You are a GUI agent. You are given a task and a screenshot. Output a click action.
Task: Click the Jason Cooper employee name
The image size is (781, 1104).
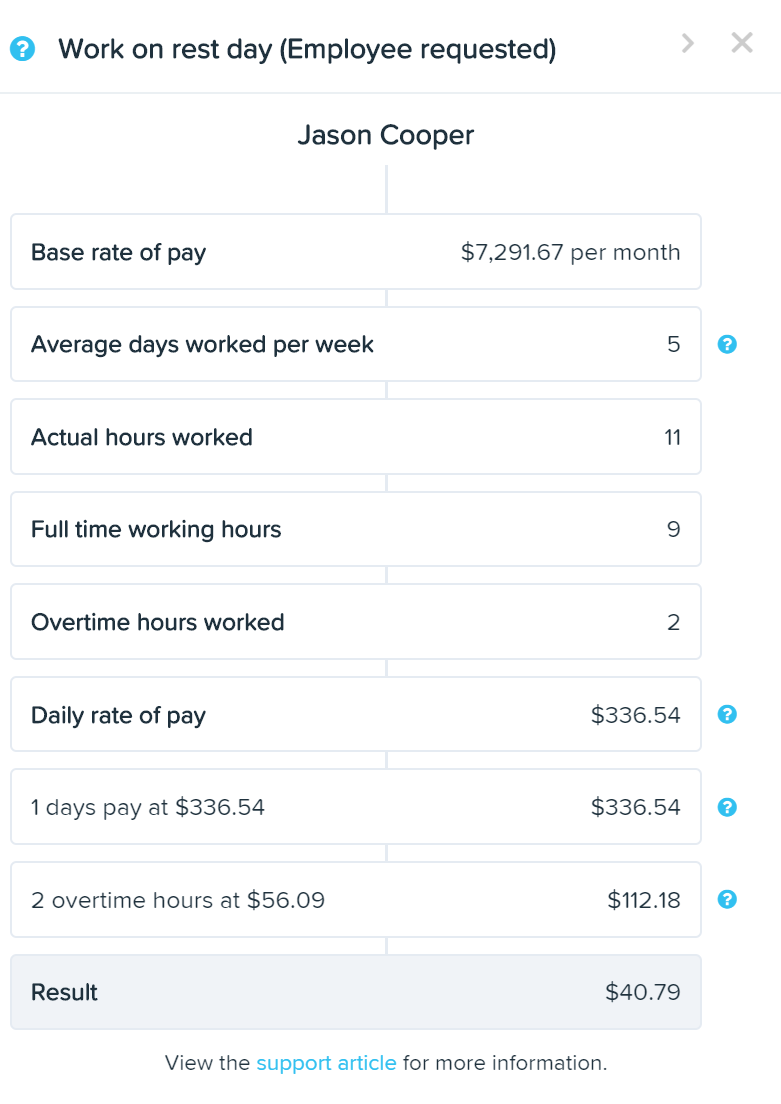pyautogui.click(x=386, y=135)
